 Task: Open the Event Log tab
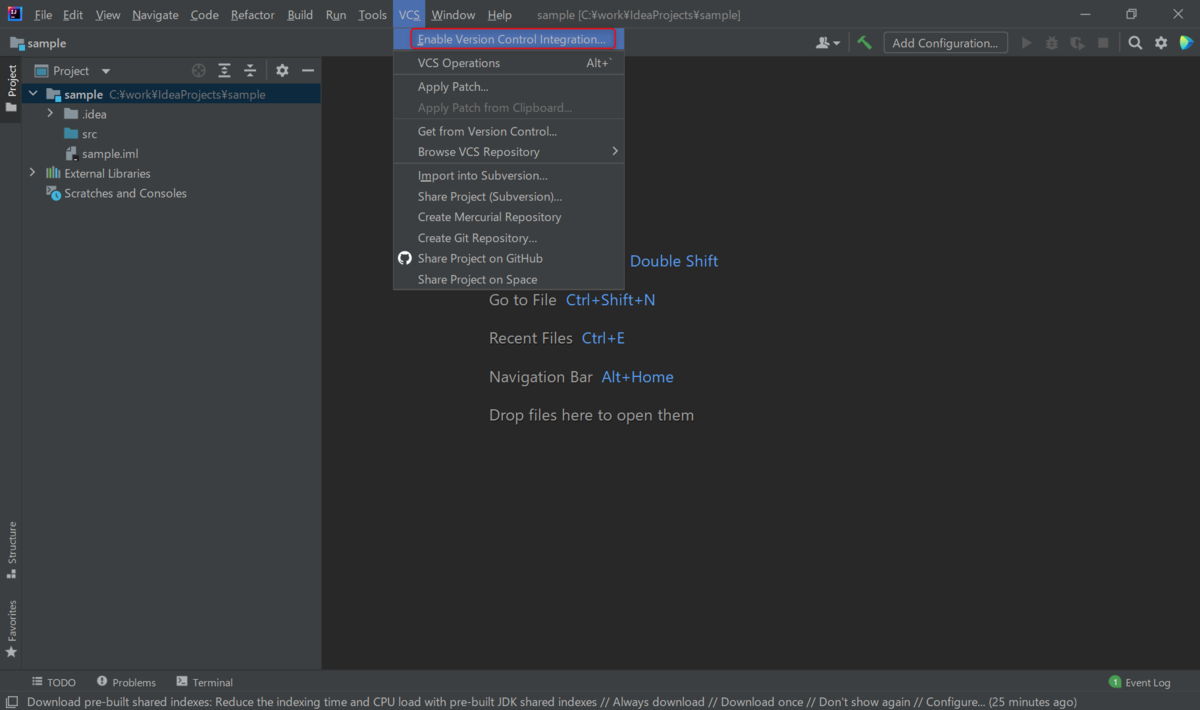(x=1140, y=682)
